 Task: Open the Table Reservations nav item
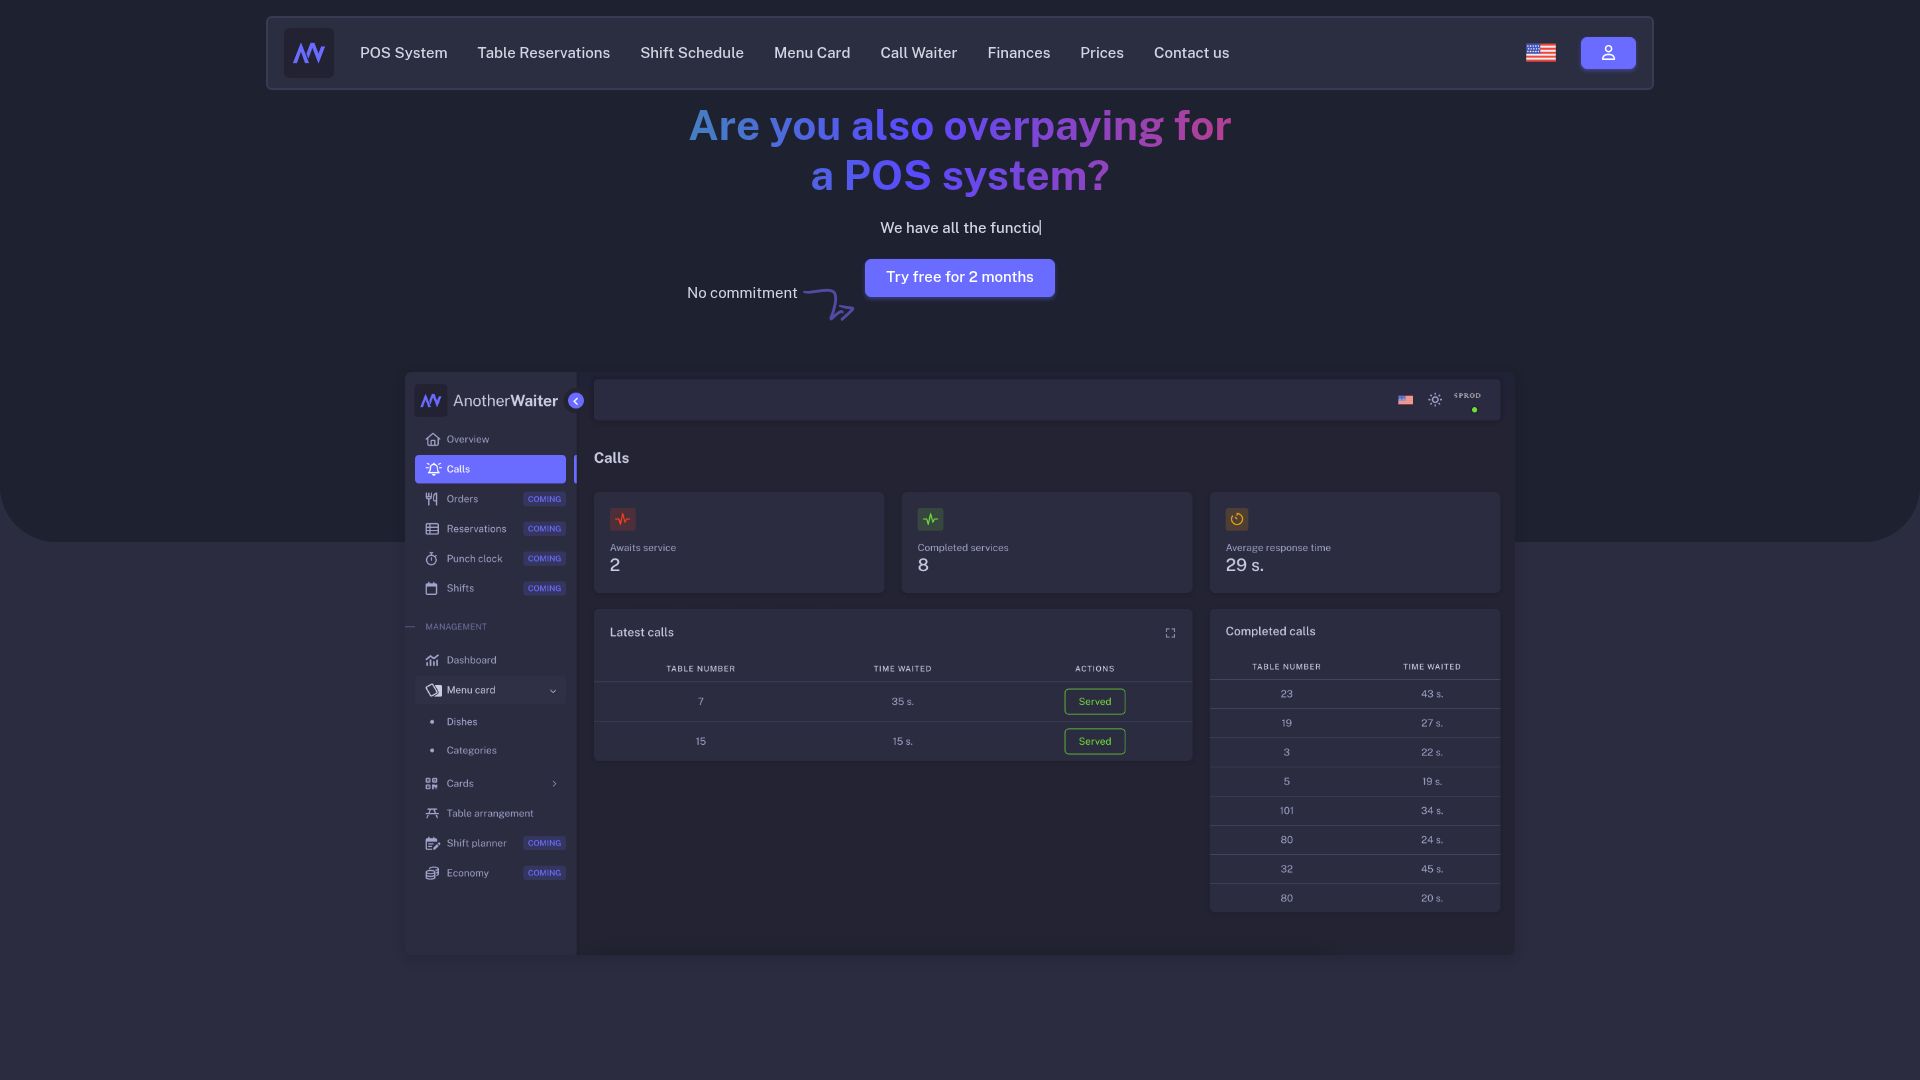click(x=543, y=53)
